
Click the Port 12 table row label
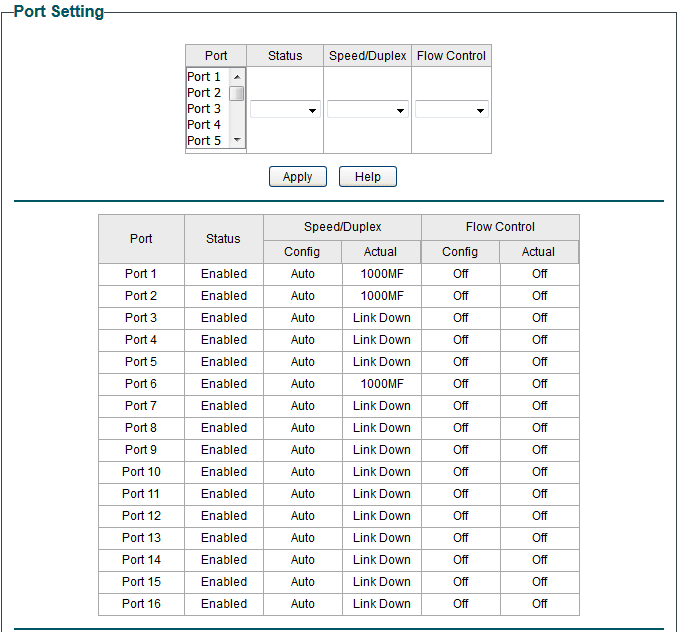pos(141,516)
